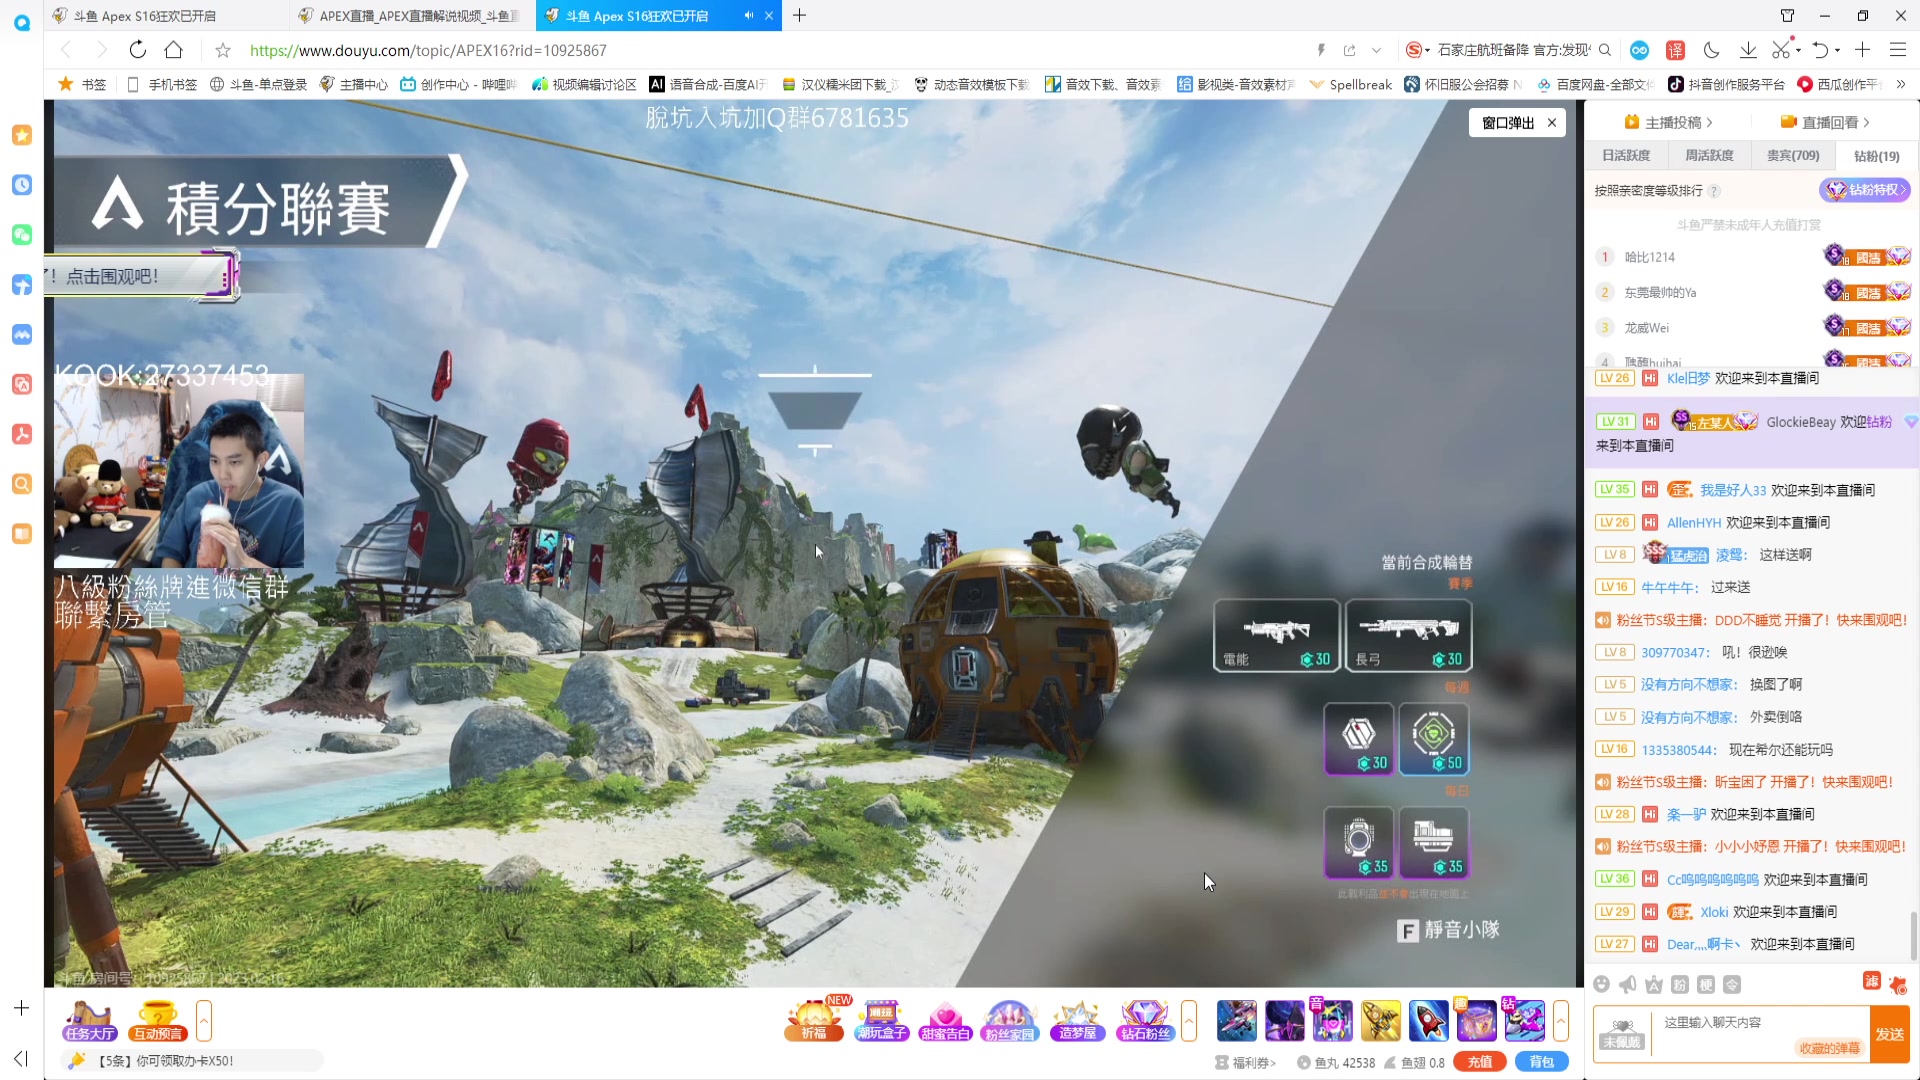Open the 抖音创作服务平台 bookmark

(1726, 84)
